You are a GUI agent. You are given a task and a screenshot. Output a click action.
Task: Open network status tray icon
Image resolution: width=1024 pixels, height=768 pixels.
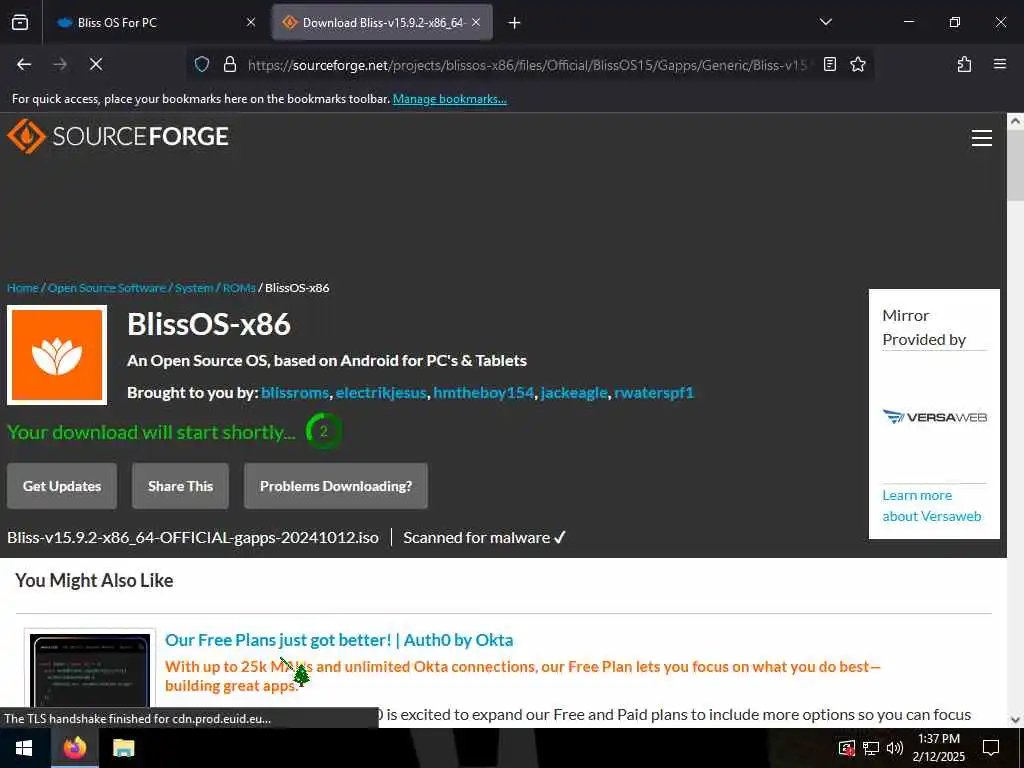point(871,748)
